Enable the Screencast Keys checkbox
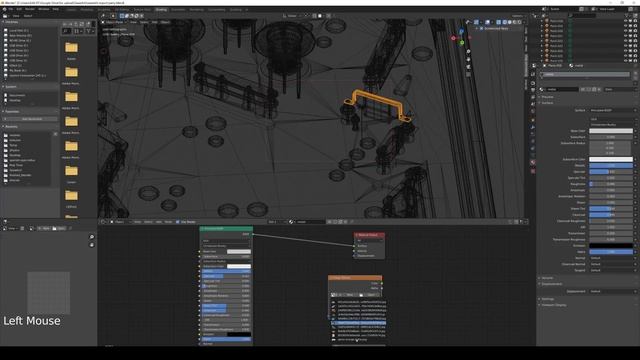This screenshot has width=640, height=360. pos(482,29)
